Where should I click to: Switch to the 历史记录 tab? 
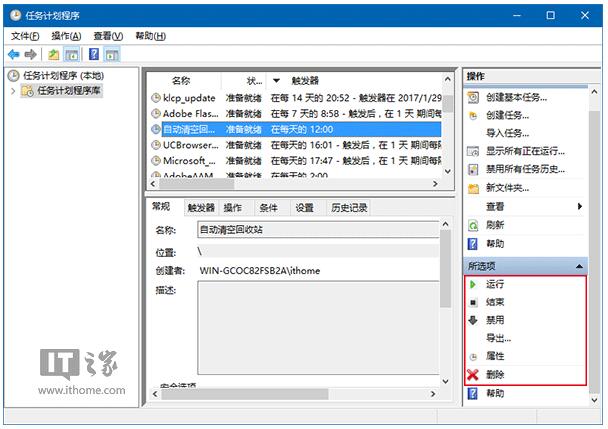point(349,208)
